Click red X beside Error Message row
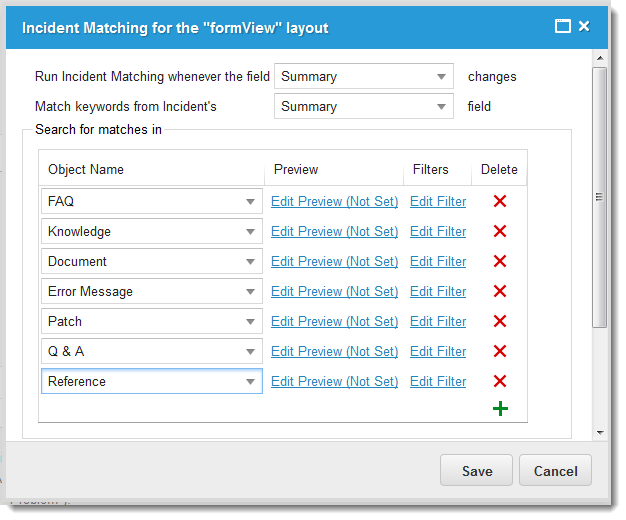 coord(500,291)
